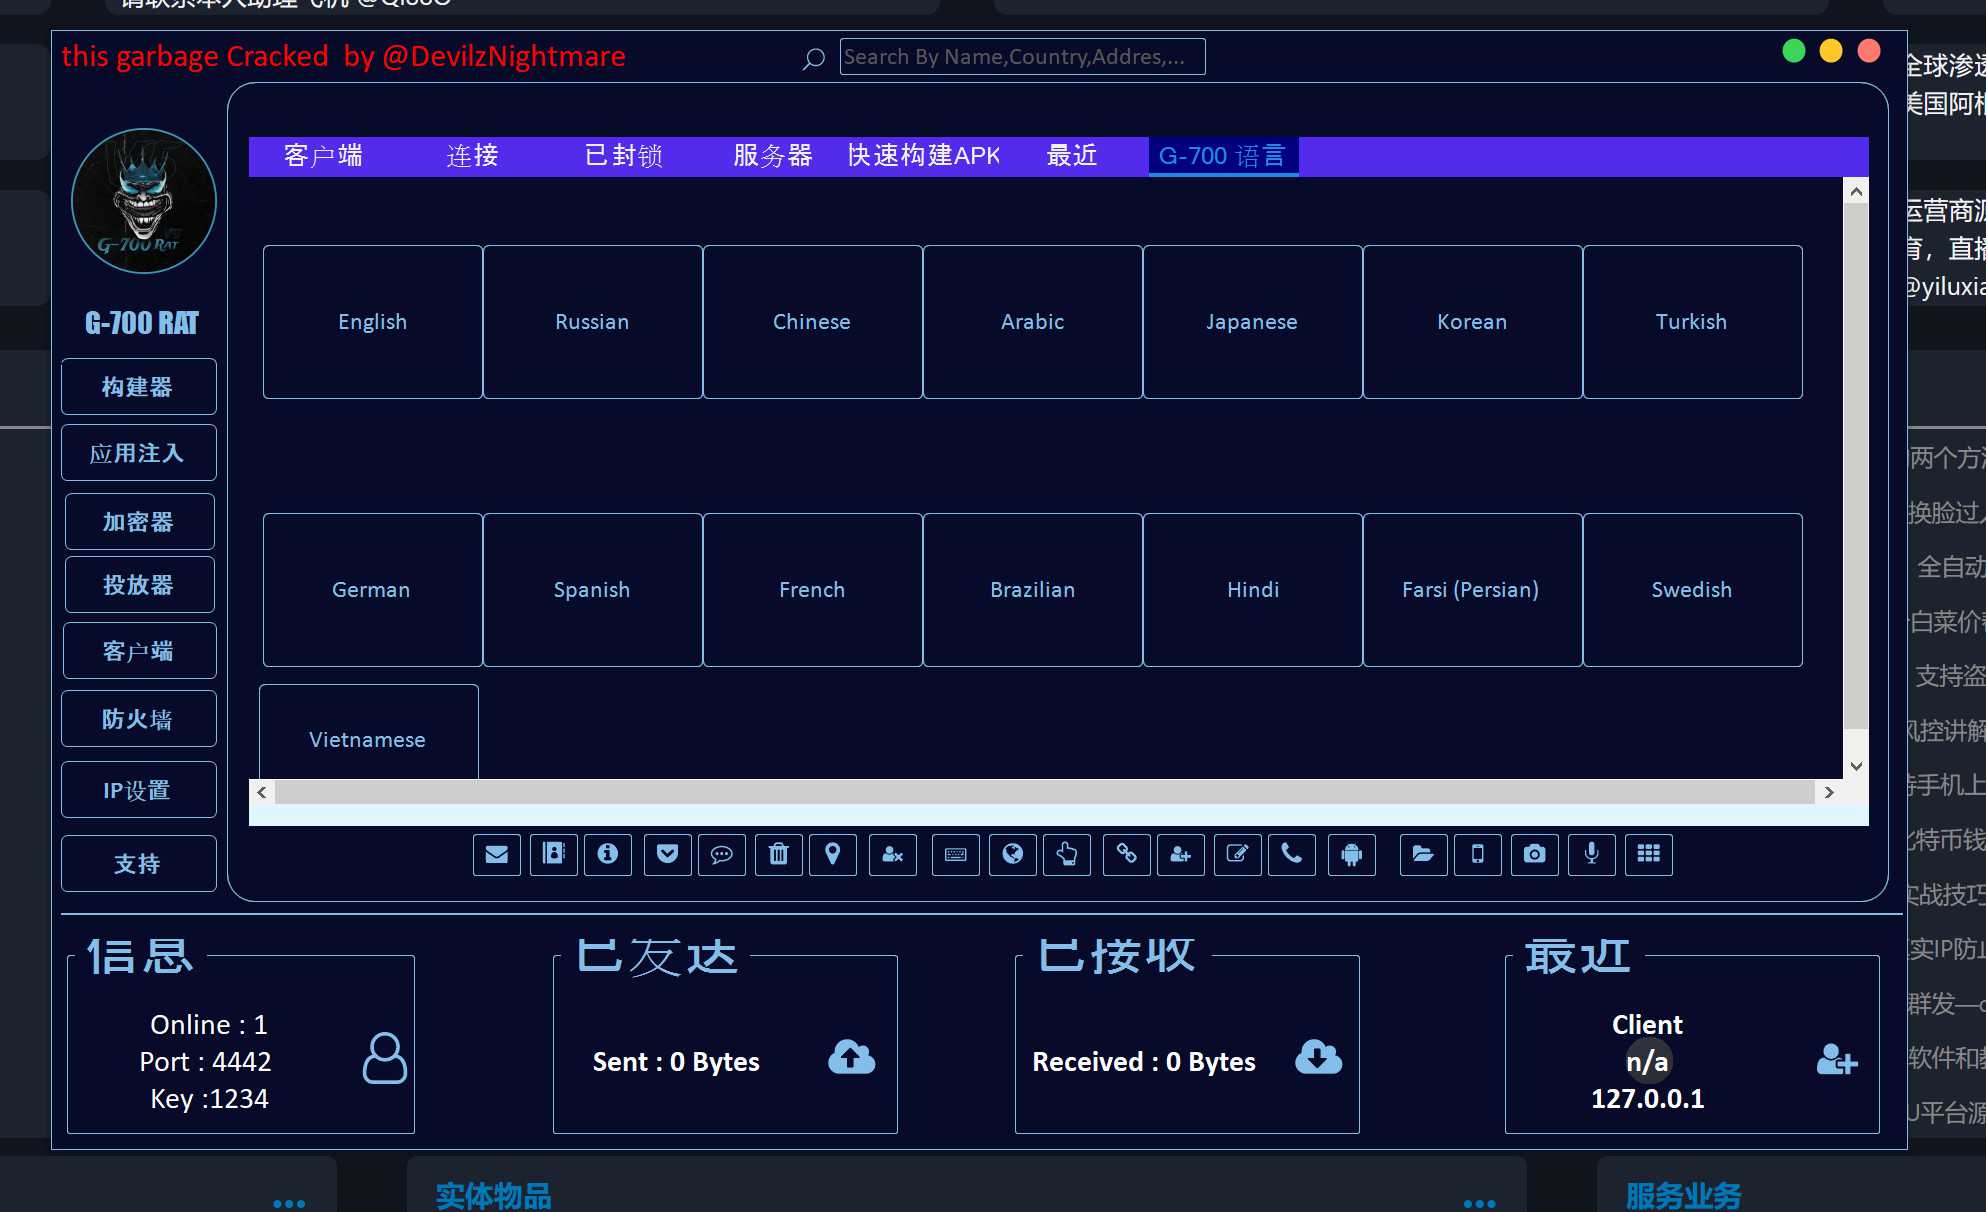Image resolution: width=1986 pixels, height=1212 pixels.
Task: Click the green window control dot
Action: click(1793, 51)
